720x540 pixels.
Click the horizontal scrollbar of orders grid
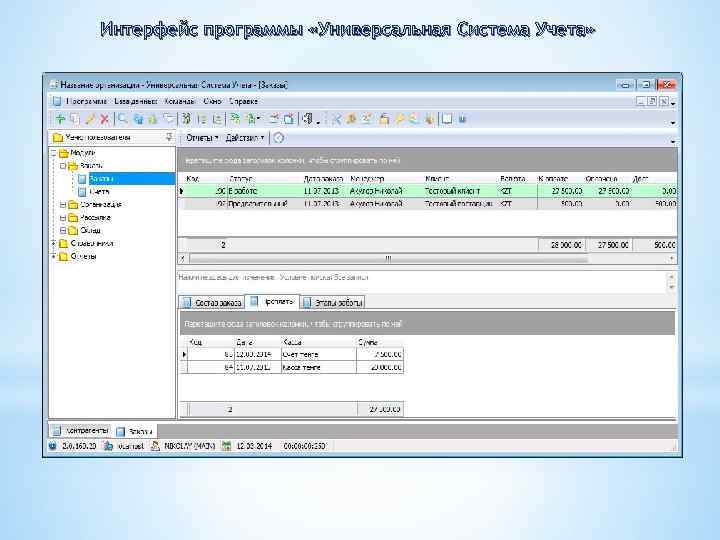[x=388, y=259]
